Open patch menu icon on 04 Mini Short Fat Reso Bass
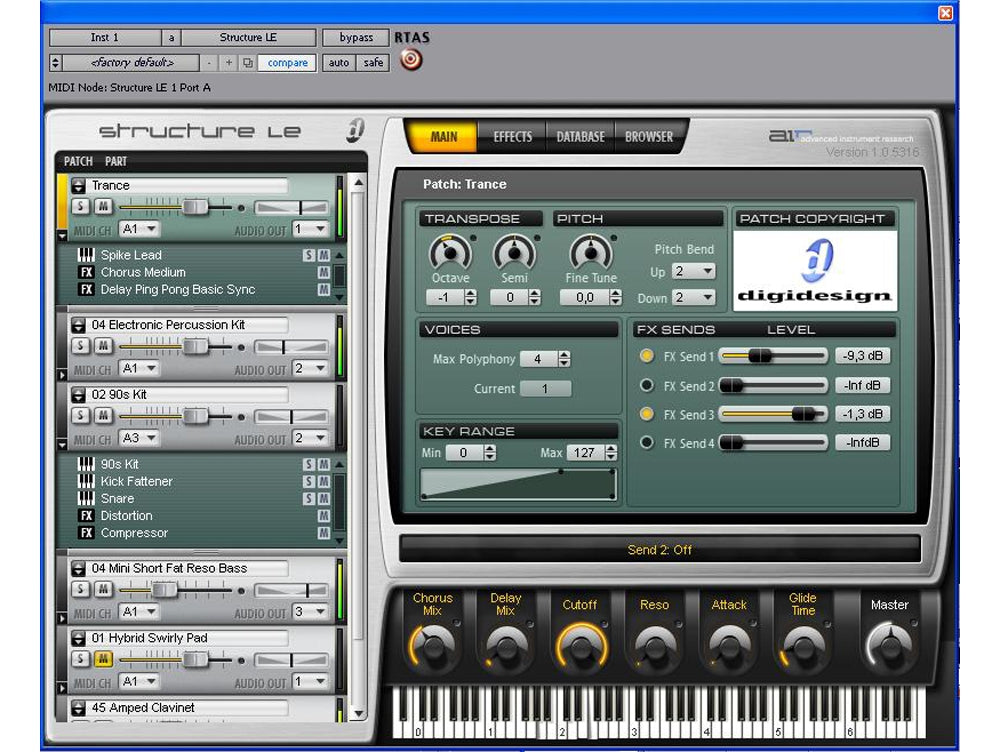This screenshot has width=1000, height=752. pyautogui.click(x=78, y=568)
